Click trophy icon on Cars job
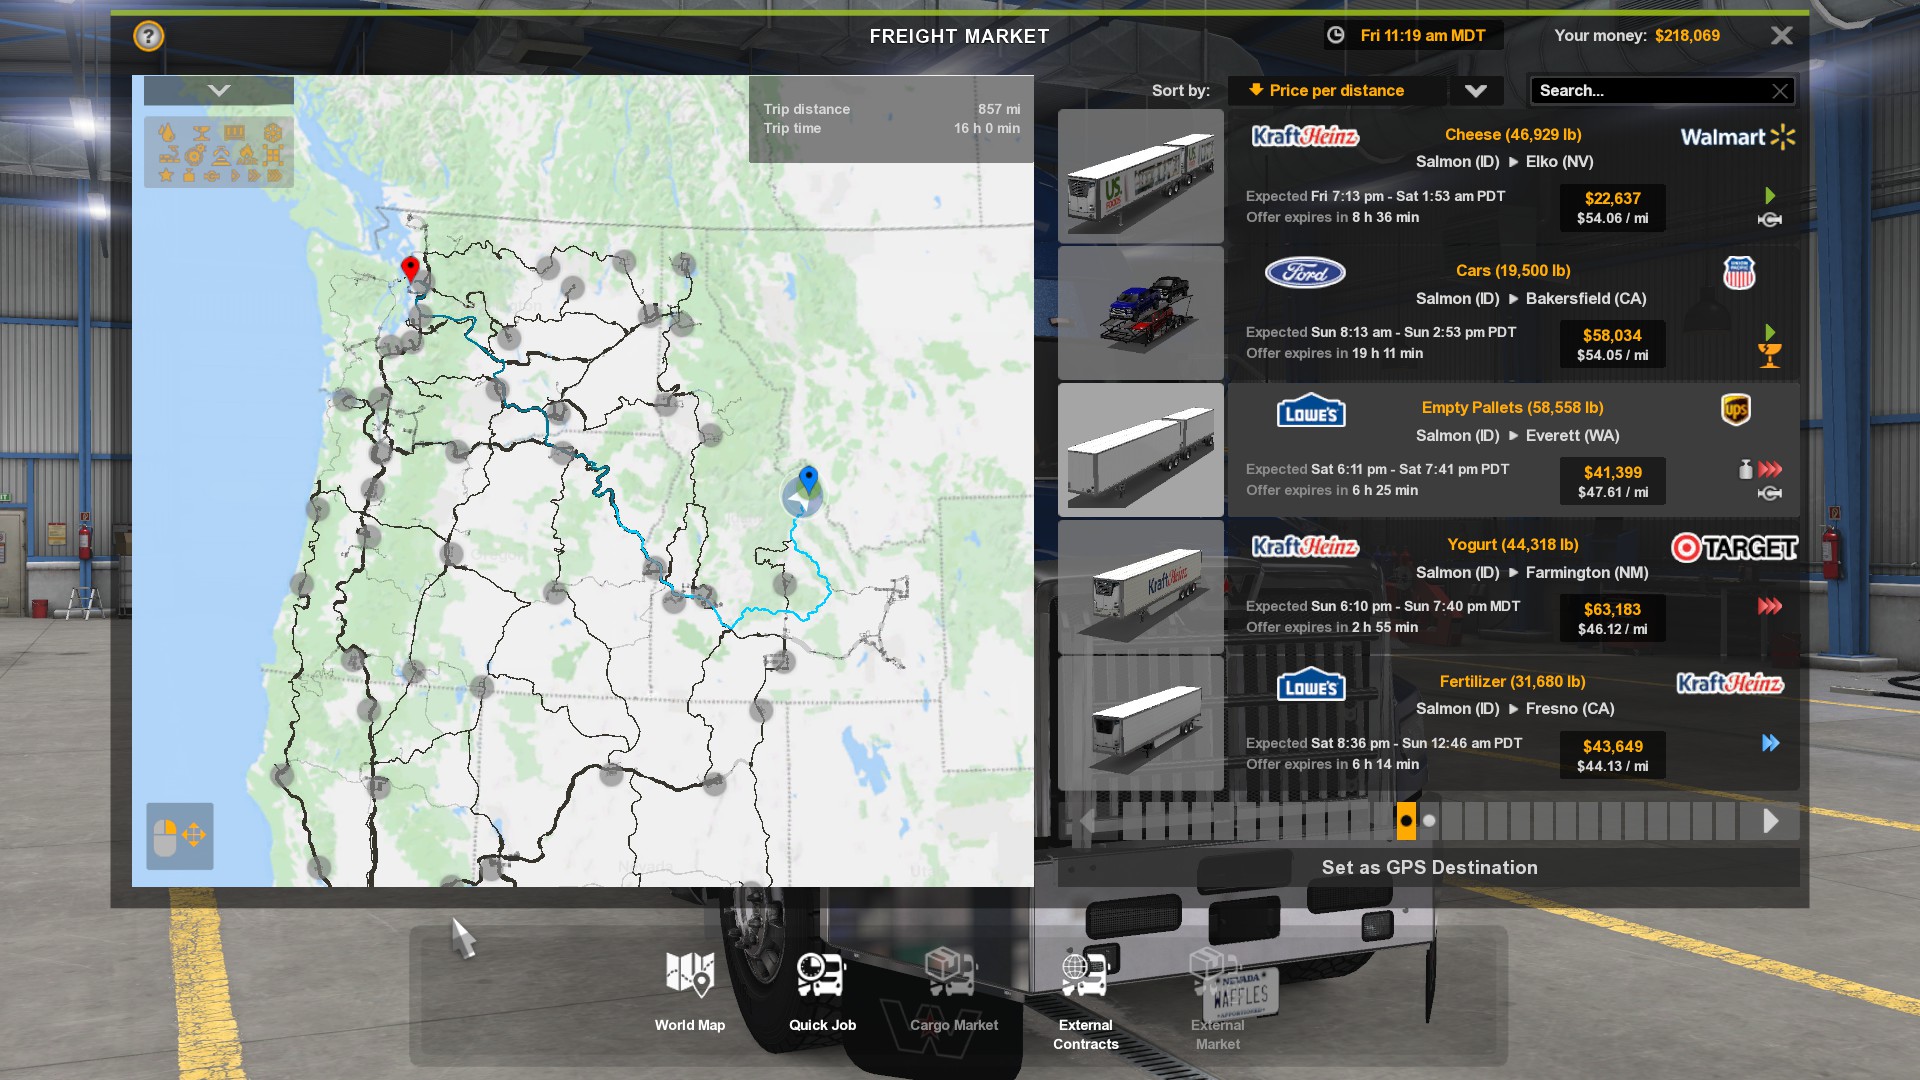The height and width of the screenshot is (1080, 1920). tap(1769, 355)
